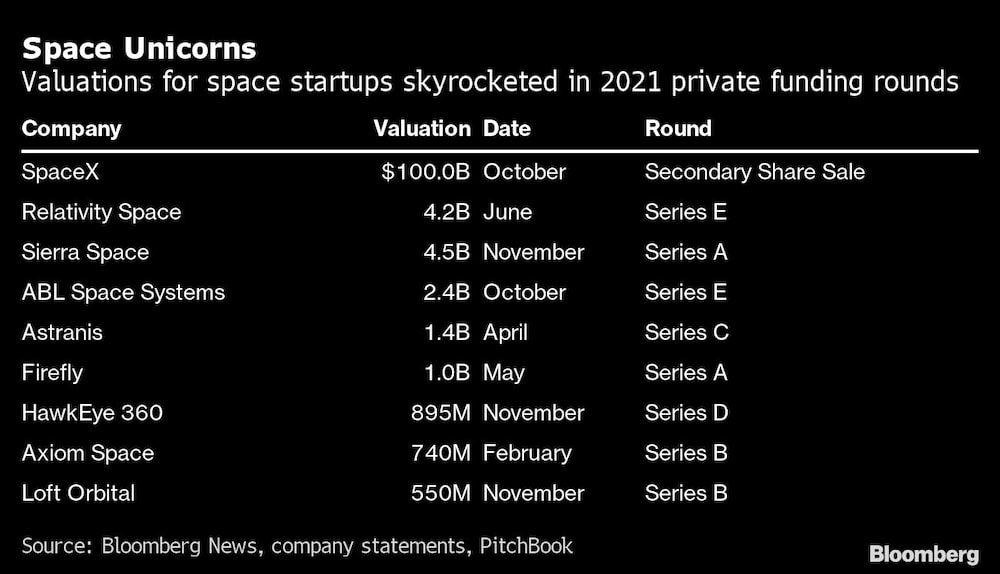Click the Relativity Space row name
Screen dimensions: 1000x574
(x=101, y=212)
